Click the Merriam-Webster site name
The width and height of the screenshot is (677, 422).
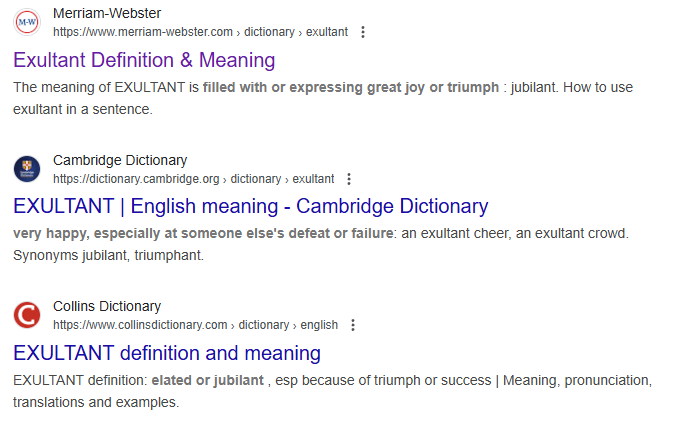pyautogui.click(x=109, y=14)
